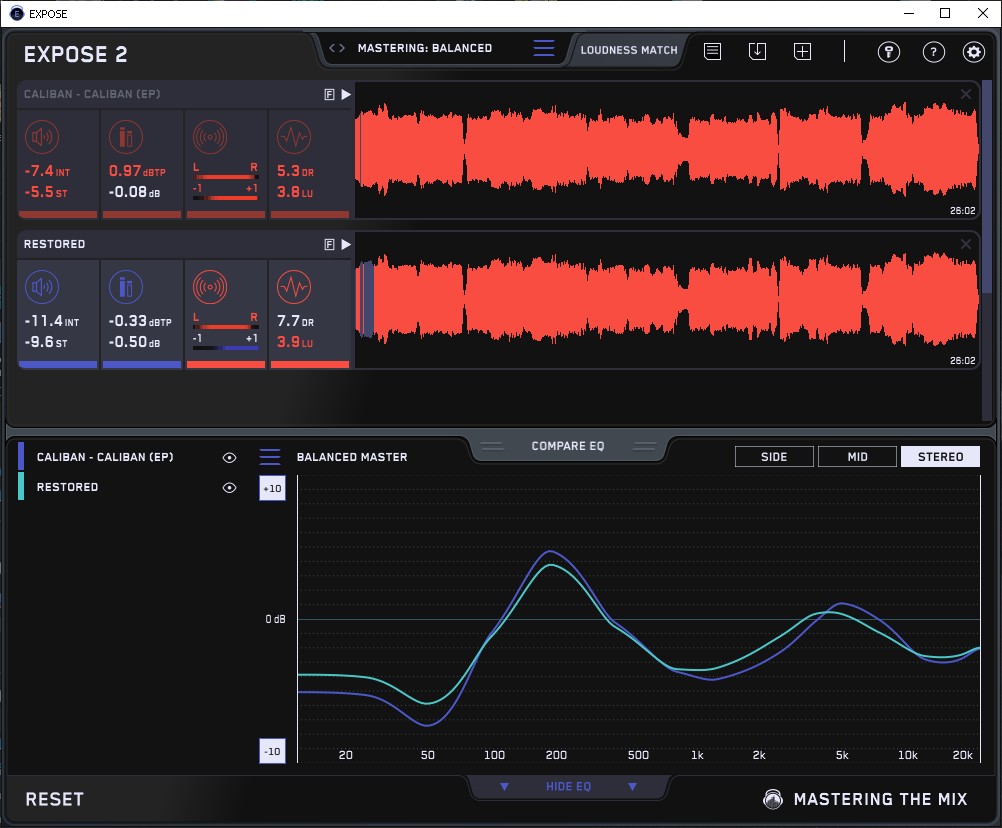Click Caliban L/R stereo balance meter

click(226, 171)
